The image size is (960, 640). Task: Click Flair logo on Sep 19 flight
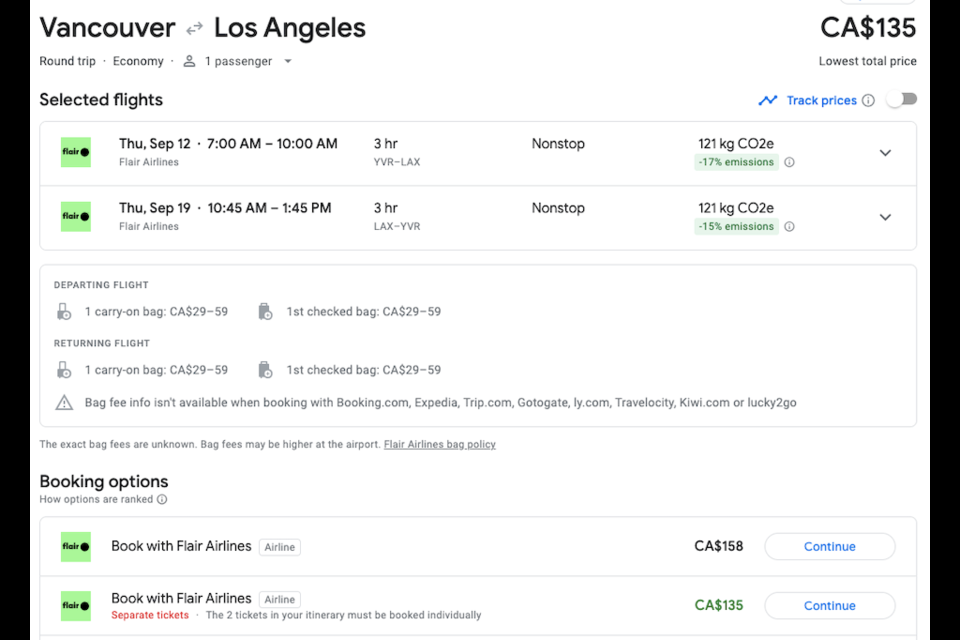[x=76, y=217]
